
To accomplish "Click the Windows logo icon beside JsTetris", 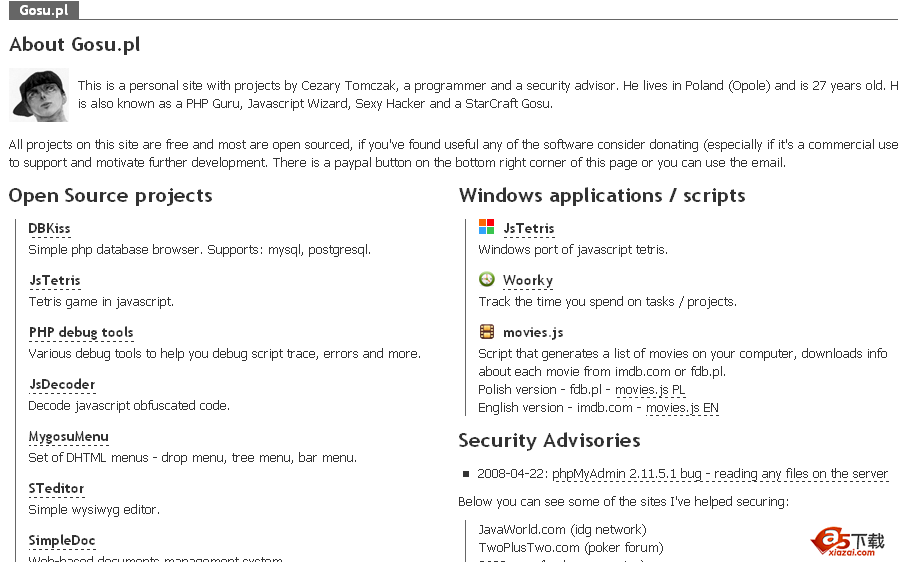I will point(486,228).
